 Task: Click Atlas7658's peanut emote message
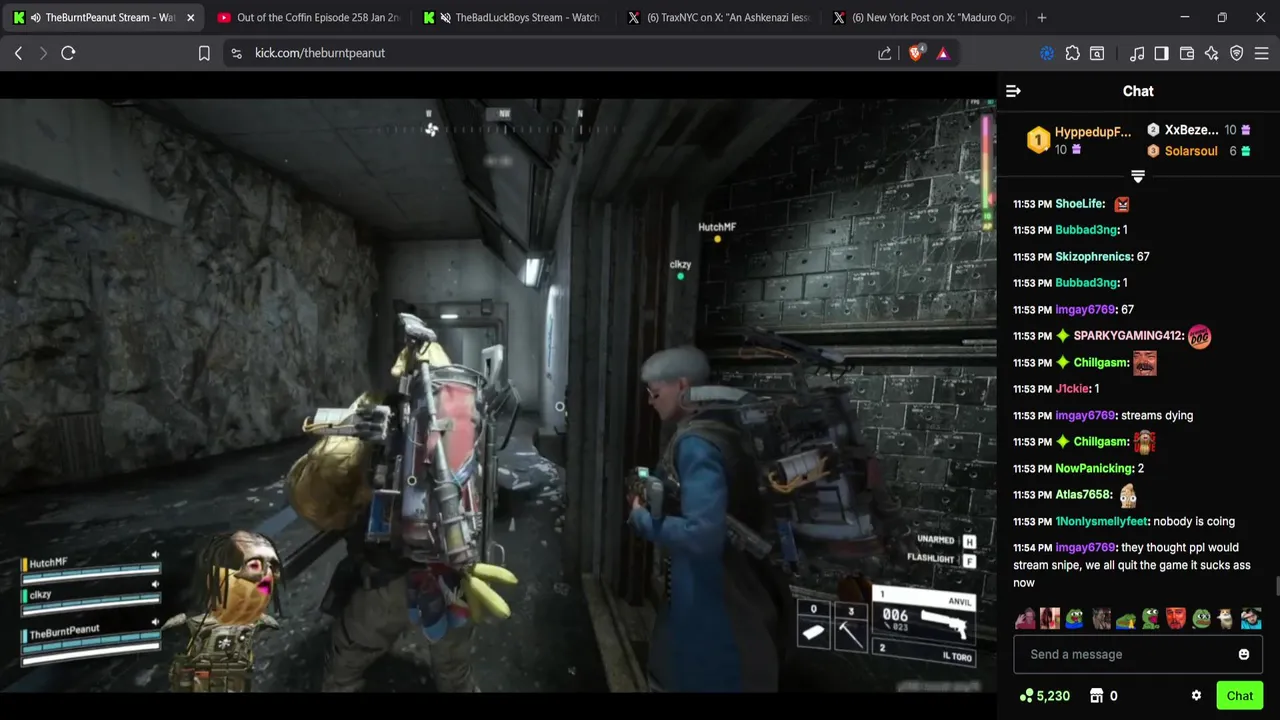[x=1128, y=495]
